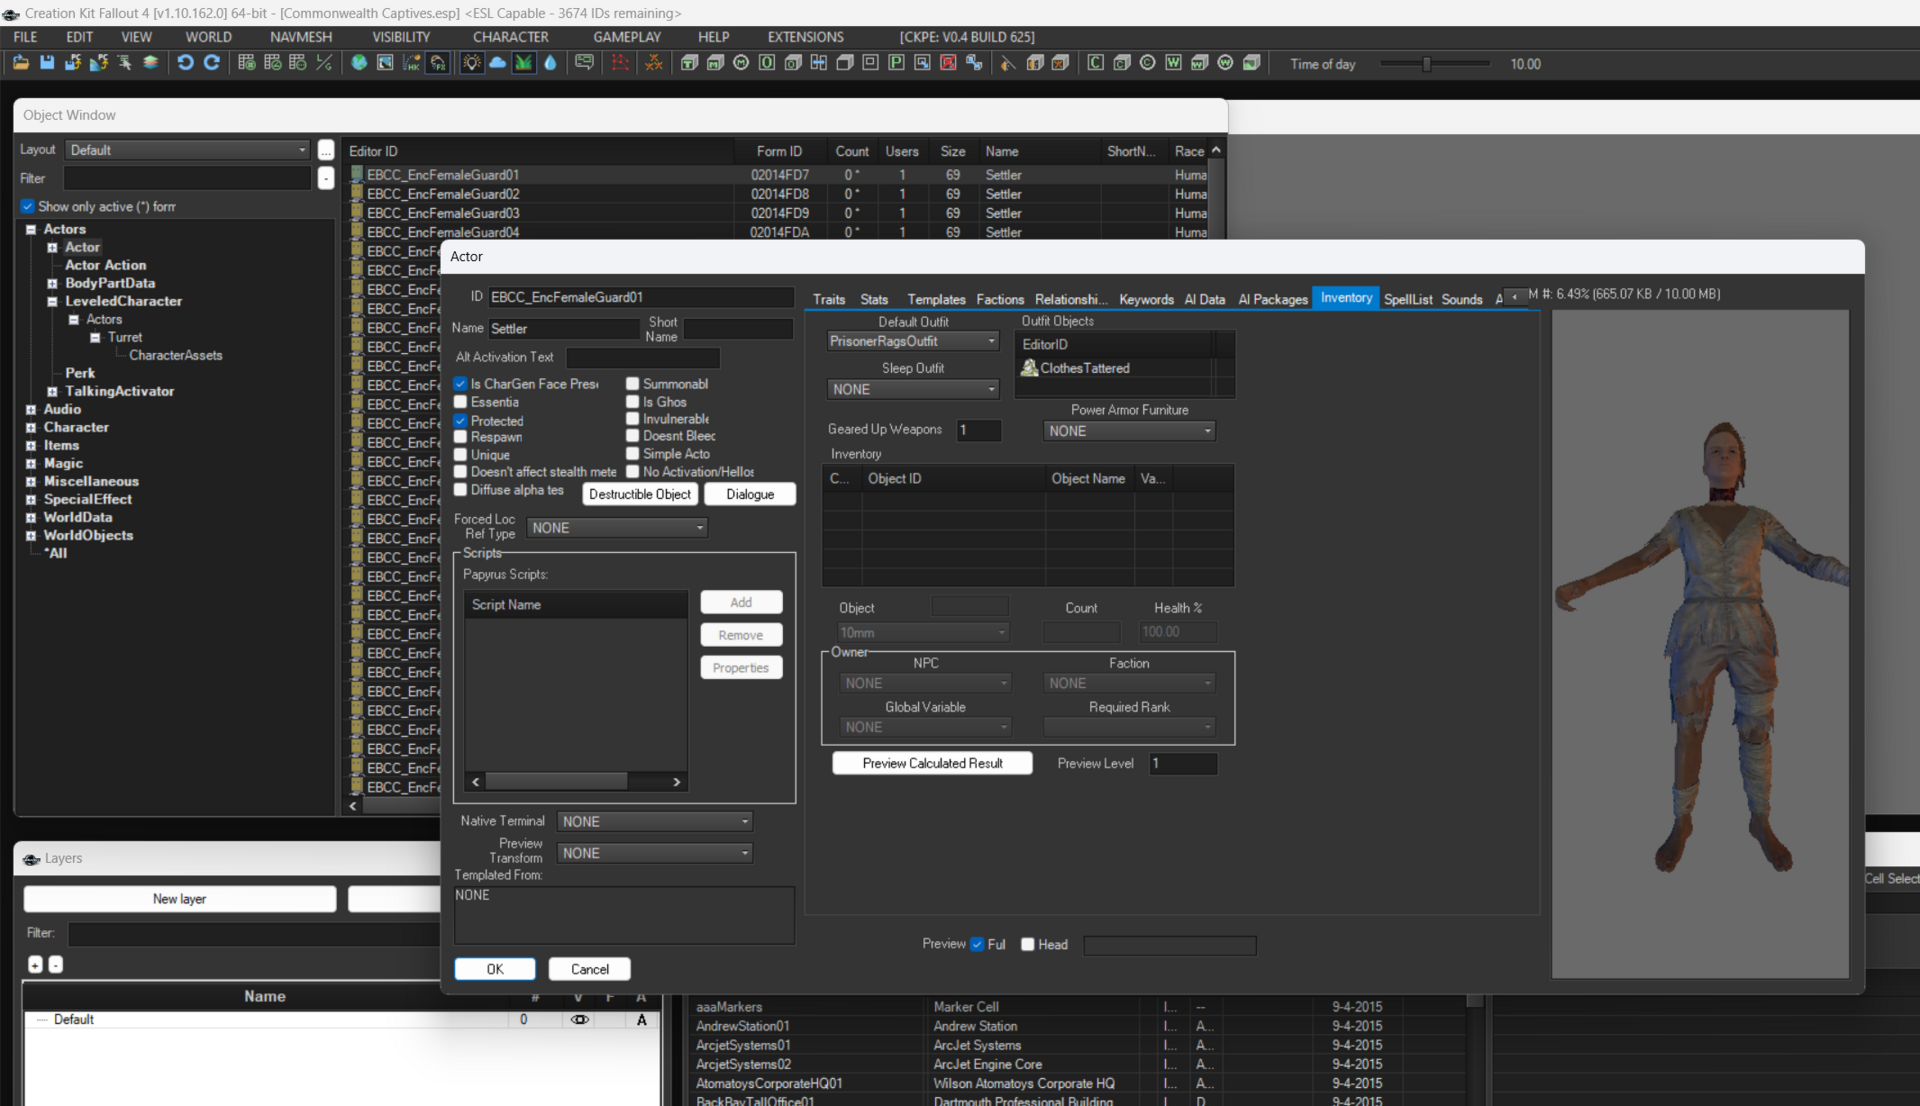
Task: Open the Layout Default dropdown
Action: click(187, 150)
